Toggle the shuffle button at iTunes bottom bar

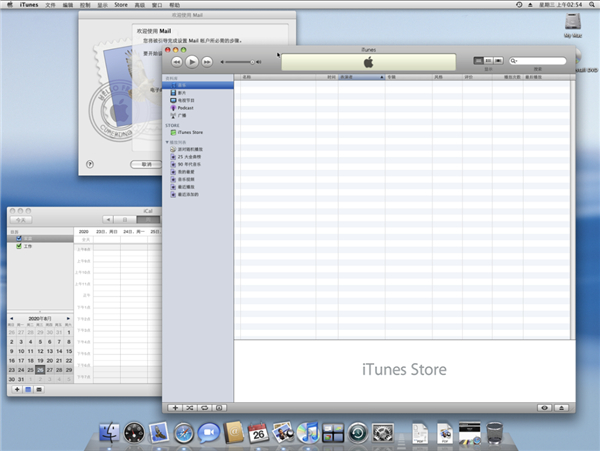coord(190,408)
